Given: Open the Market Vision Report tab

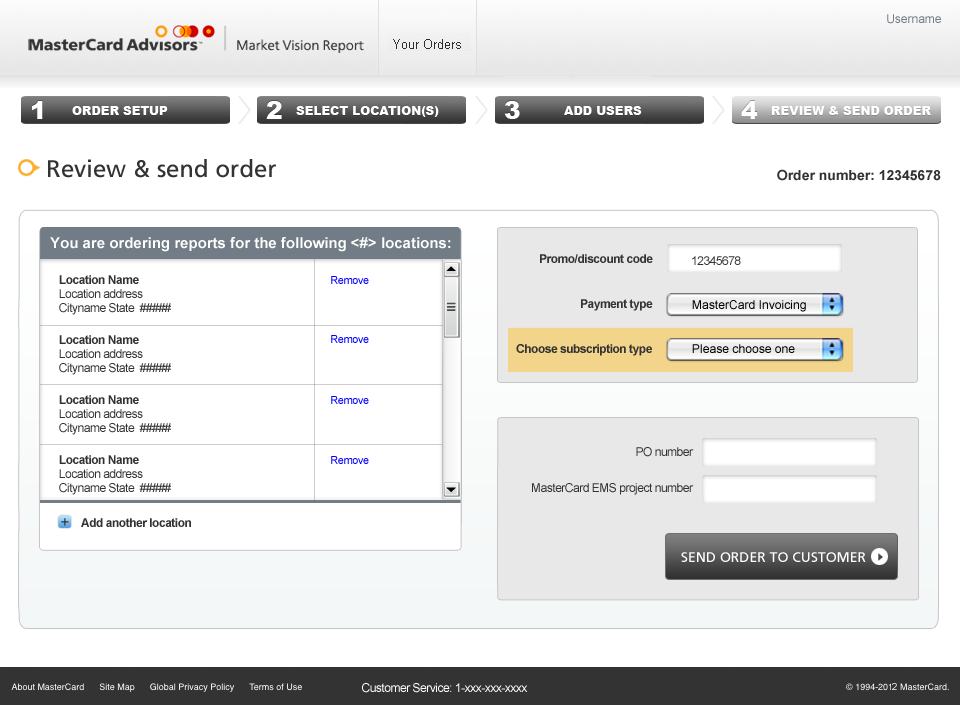Looking at the screenshot, I should point(300,45).
